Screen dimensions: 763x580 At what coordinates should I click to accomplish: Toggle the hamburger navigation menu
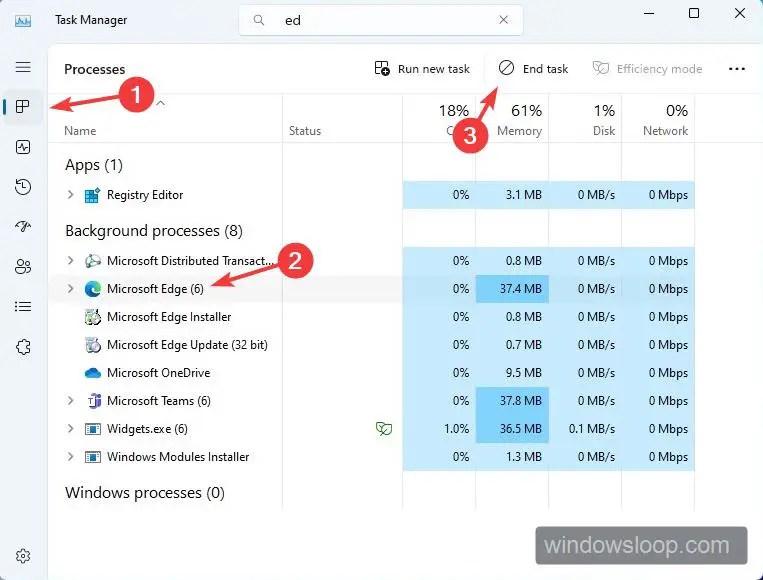point(23,67)
